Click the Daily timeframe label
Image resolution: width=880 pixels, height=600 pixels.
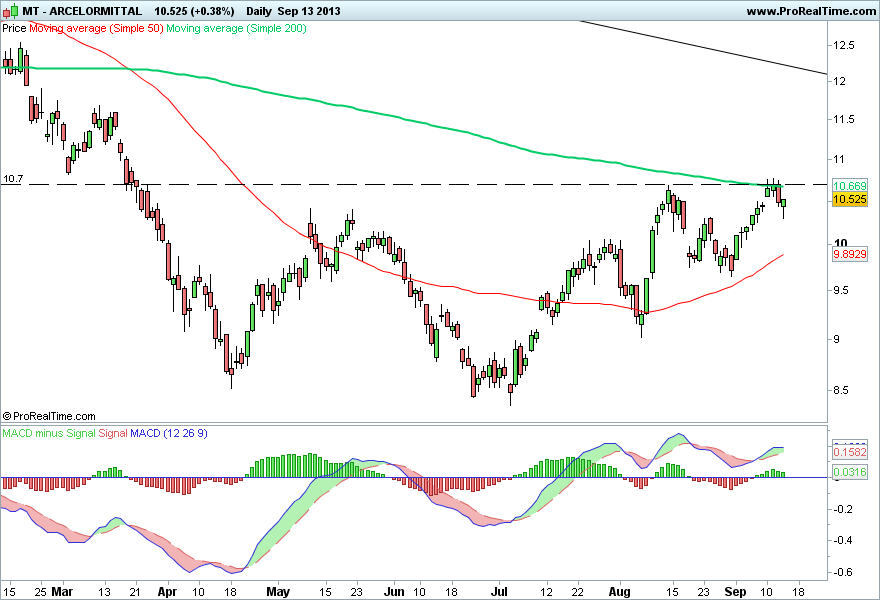click(259, 11)
